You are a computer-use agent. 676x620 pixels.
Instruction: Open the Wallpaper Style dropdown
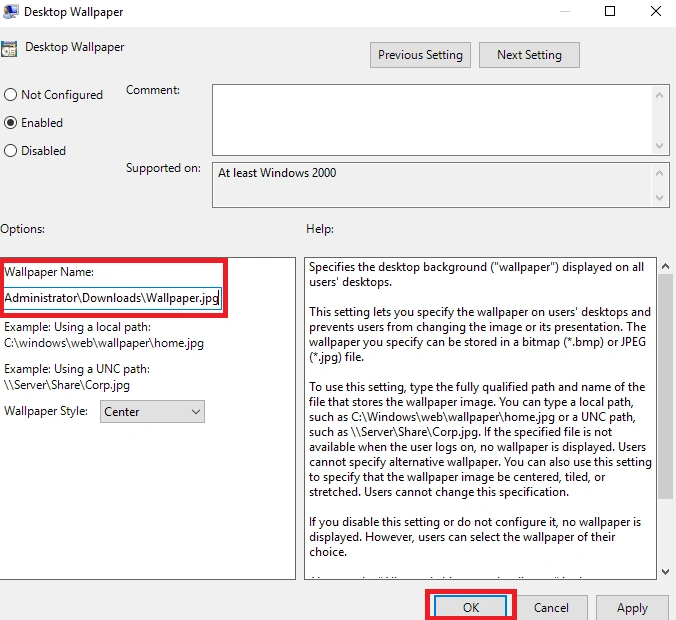coord(152,411)
